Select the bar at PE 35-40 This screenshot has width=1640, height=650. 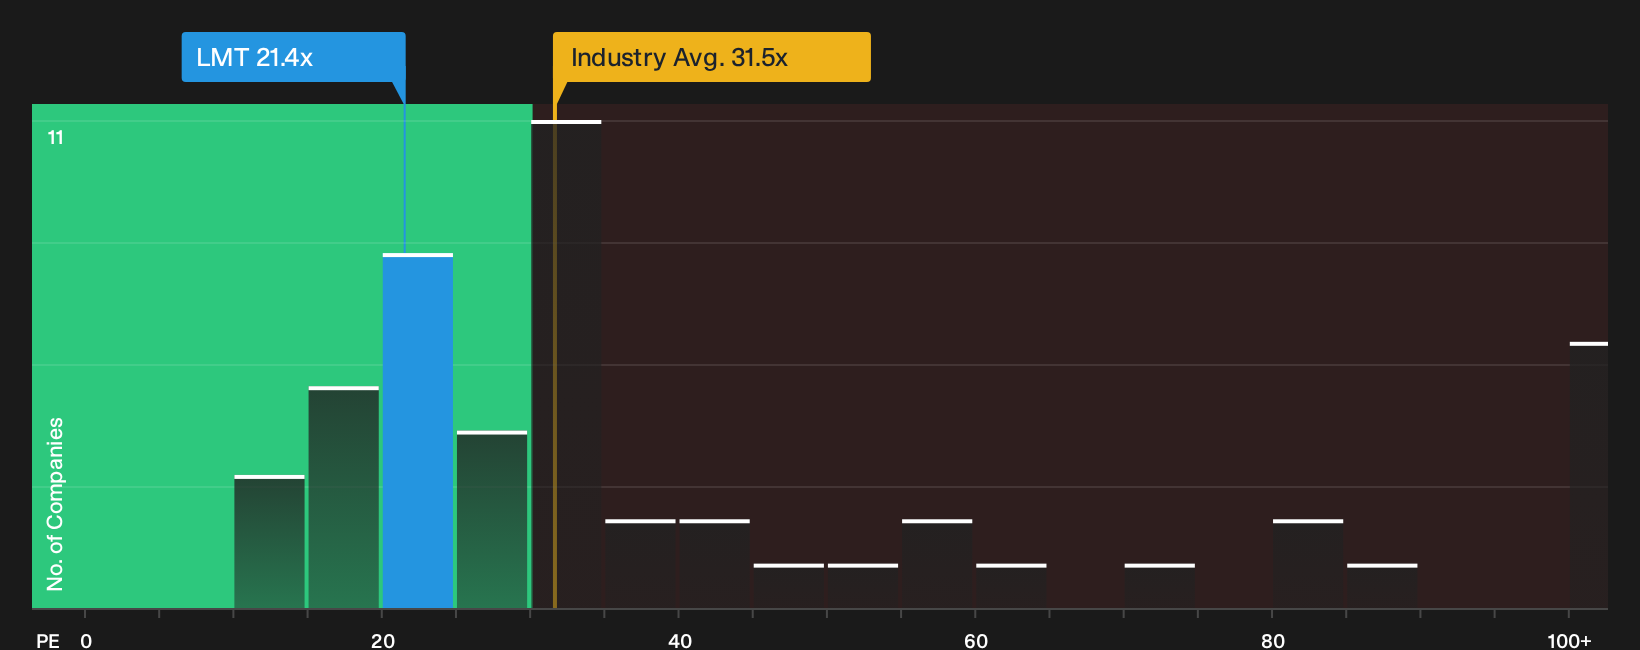(x=640, y=564)
